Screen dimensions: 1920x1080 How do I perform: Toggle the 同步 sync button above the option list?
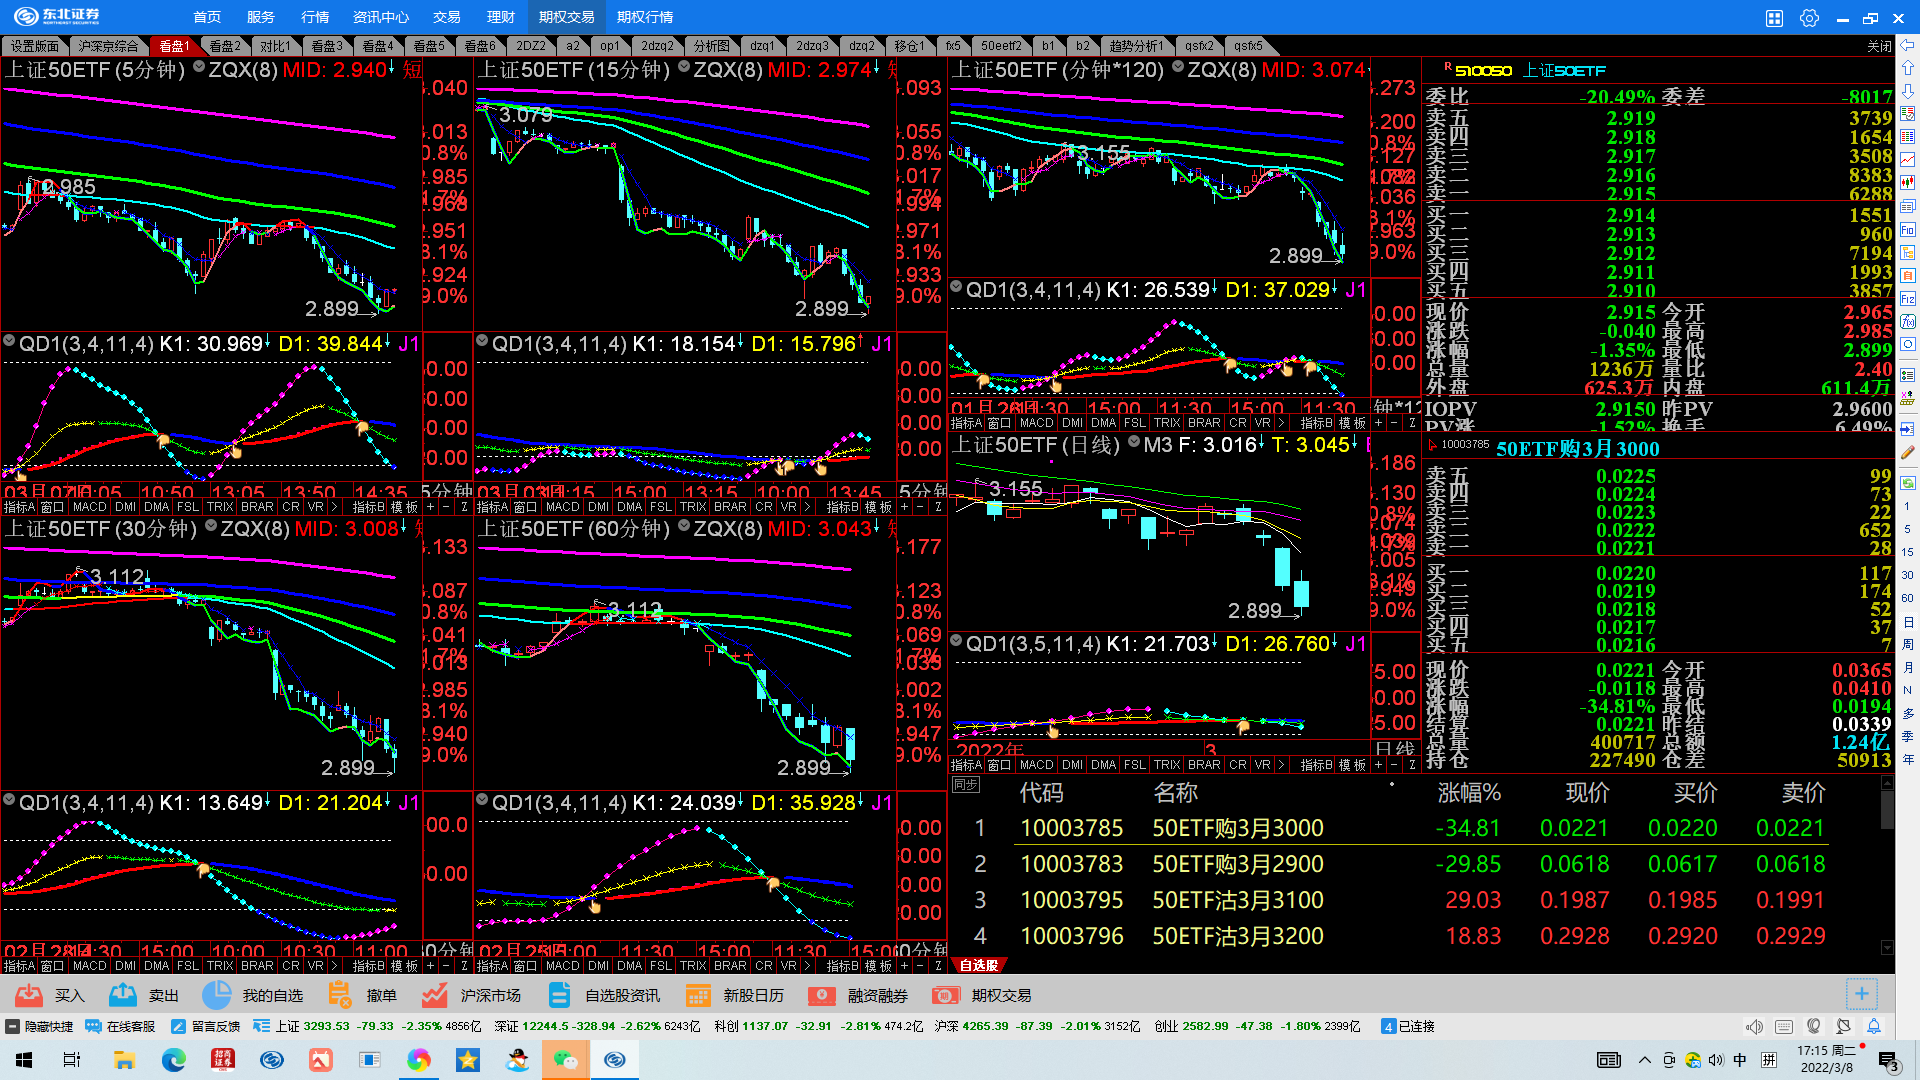click(965, 785)
